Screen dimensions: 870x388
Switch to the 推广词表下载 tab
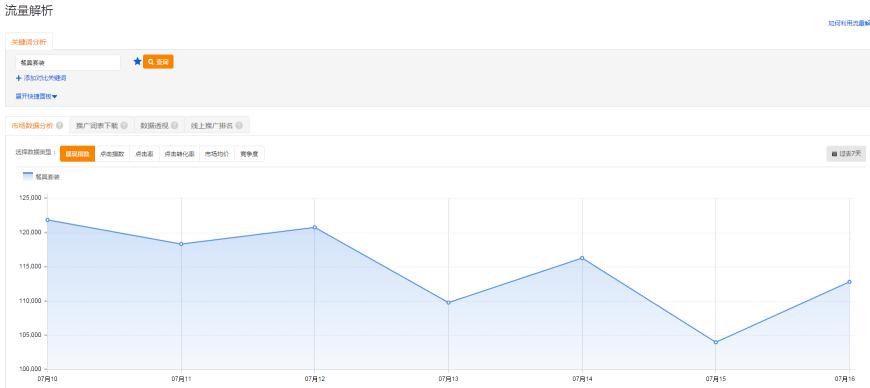[x=102, y=125]
